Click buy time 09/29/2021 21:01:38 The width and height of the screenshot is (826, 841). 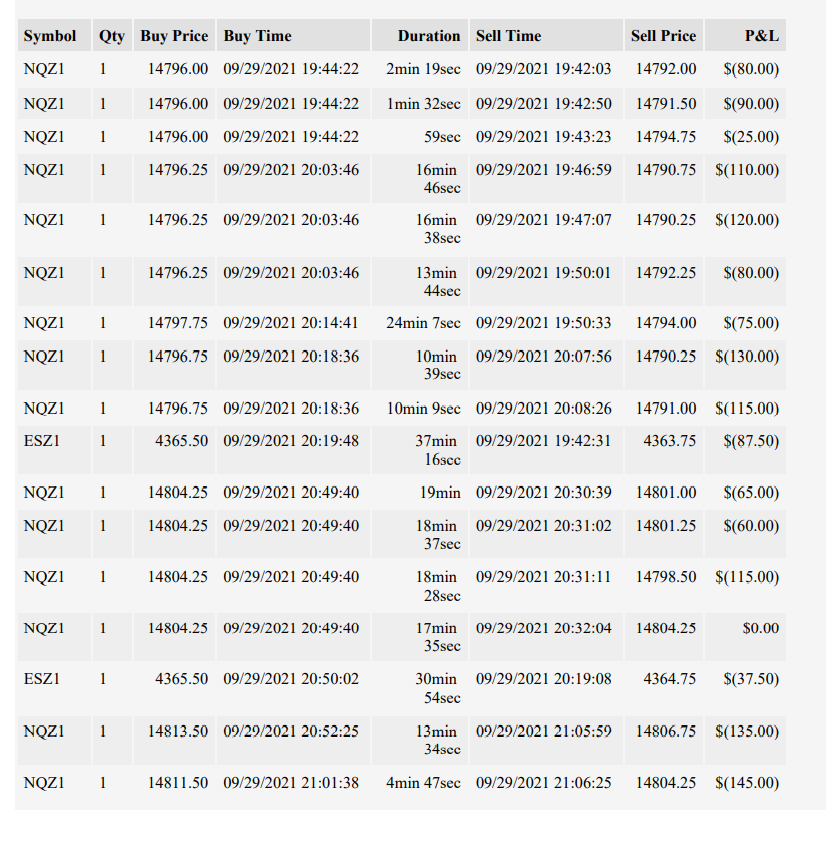point(293,783)
